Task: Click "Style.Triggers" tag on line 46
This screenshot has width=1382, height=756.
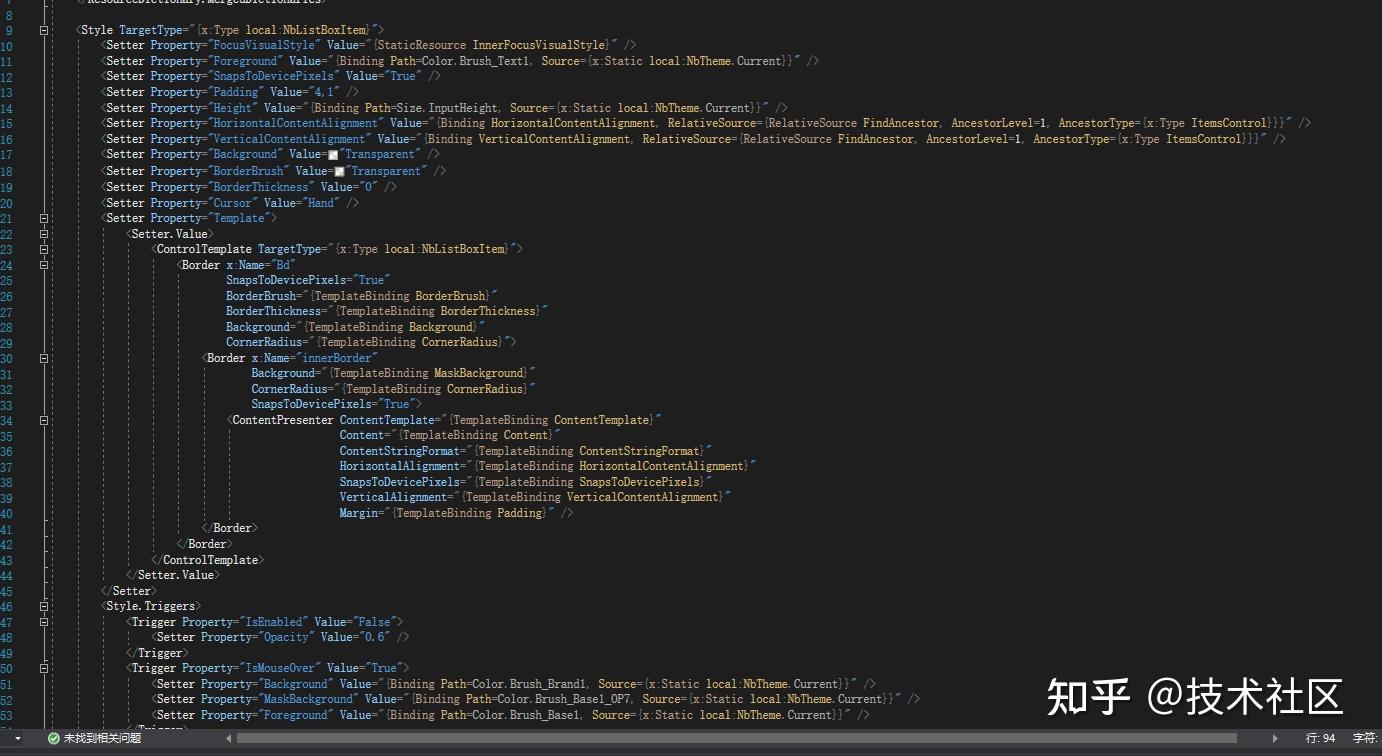Action: point(151,606)
